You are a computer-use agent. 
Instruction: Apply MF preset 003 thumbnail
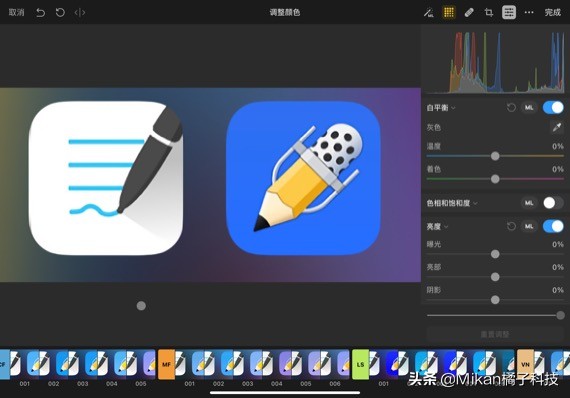[x=248, y=364]
